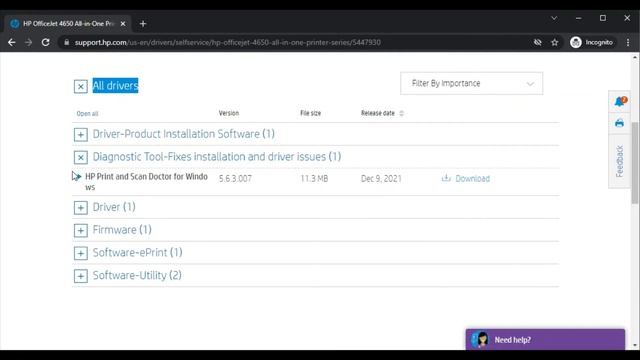Open a new browser tab
The height and width of the screenshot is (360, 640).
click(x=143, y=24)
